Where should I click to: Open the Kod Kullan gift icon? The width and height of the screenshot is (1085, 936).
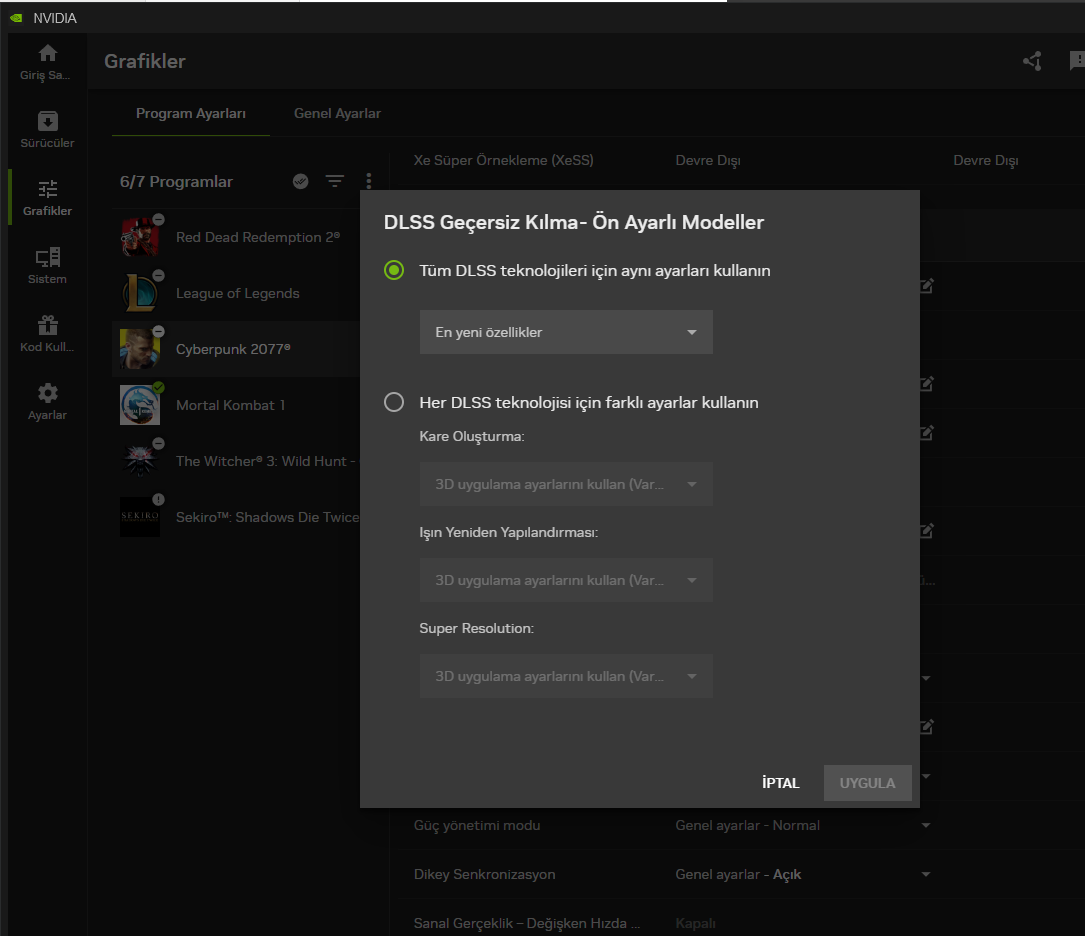pyautogui.click(x=47, y=324)
